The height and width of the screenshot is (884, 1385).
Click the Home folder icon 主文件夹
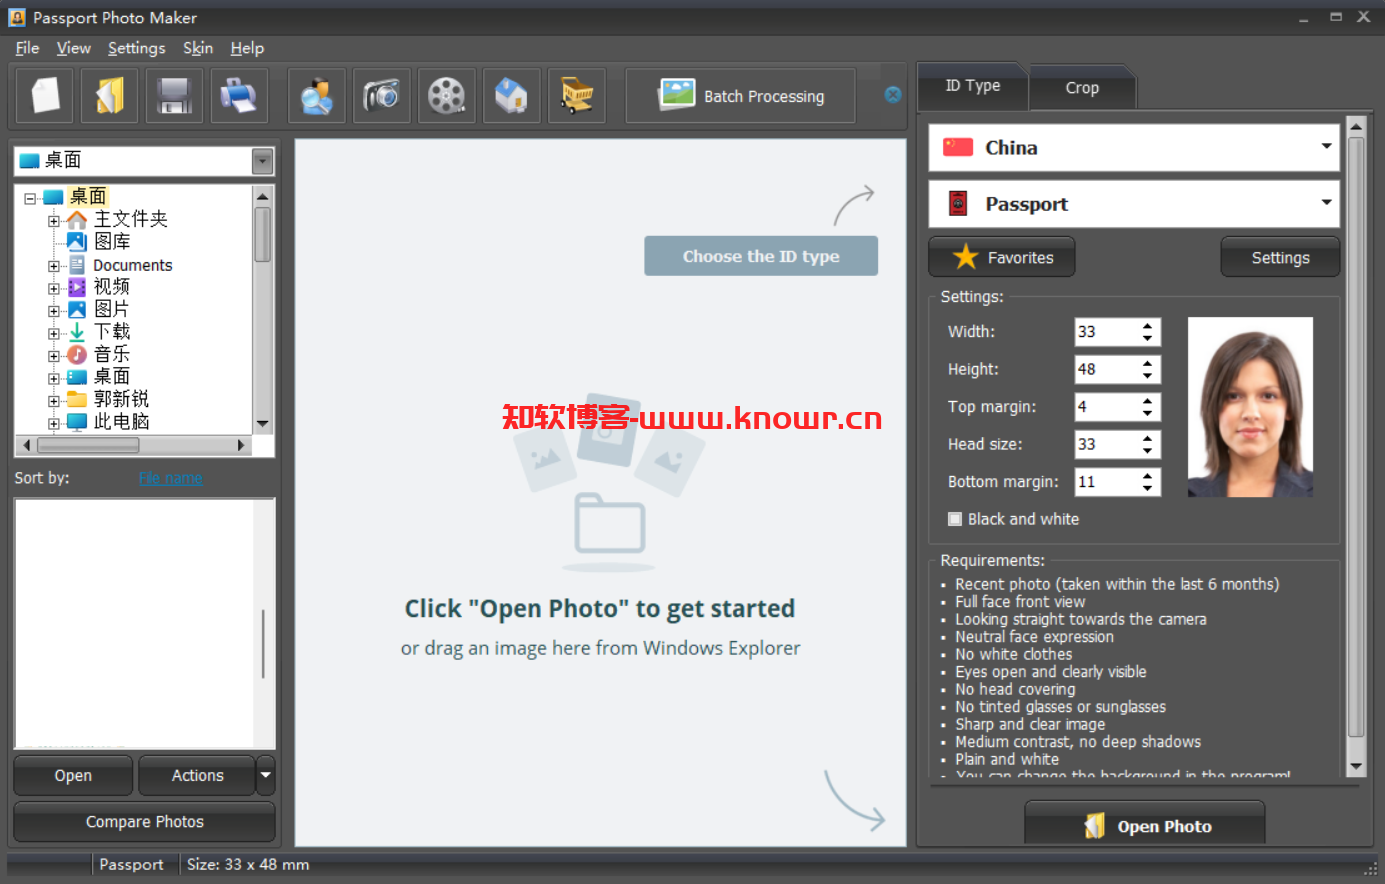tap(77, 219)
